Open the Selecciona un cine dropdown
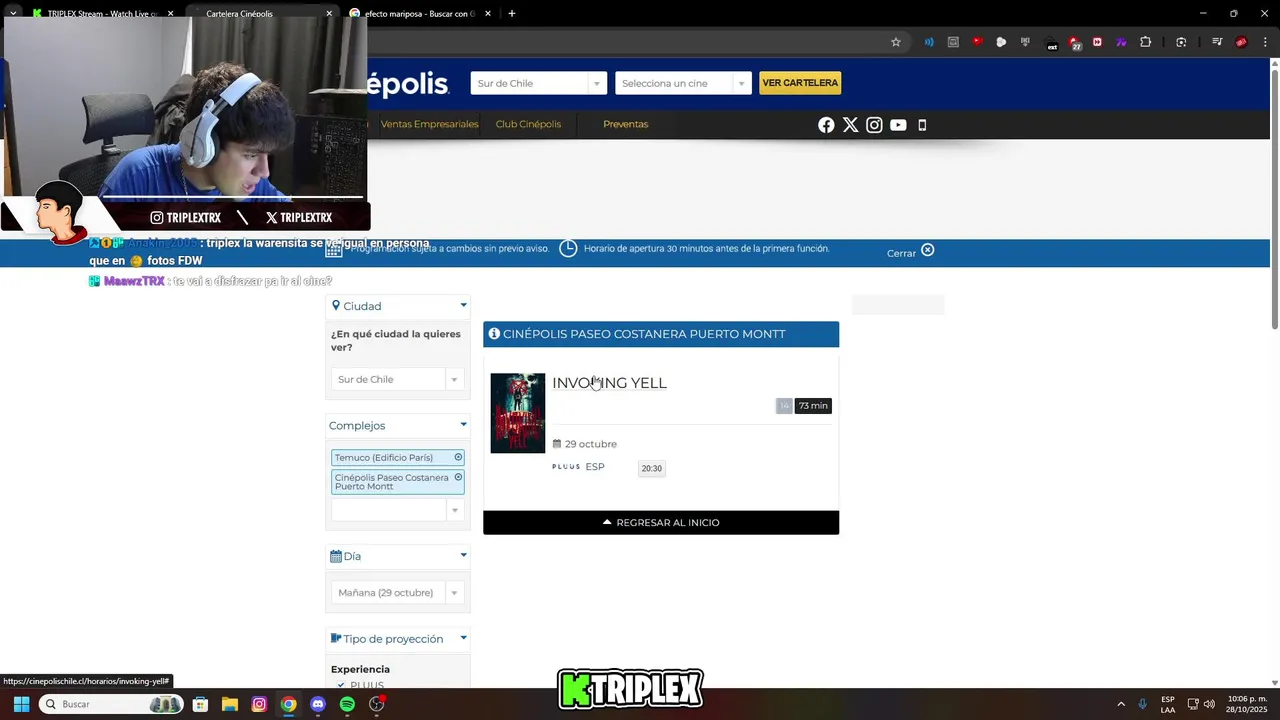This screenshot has width=1280, height=720. tap(683, 83)
